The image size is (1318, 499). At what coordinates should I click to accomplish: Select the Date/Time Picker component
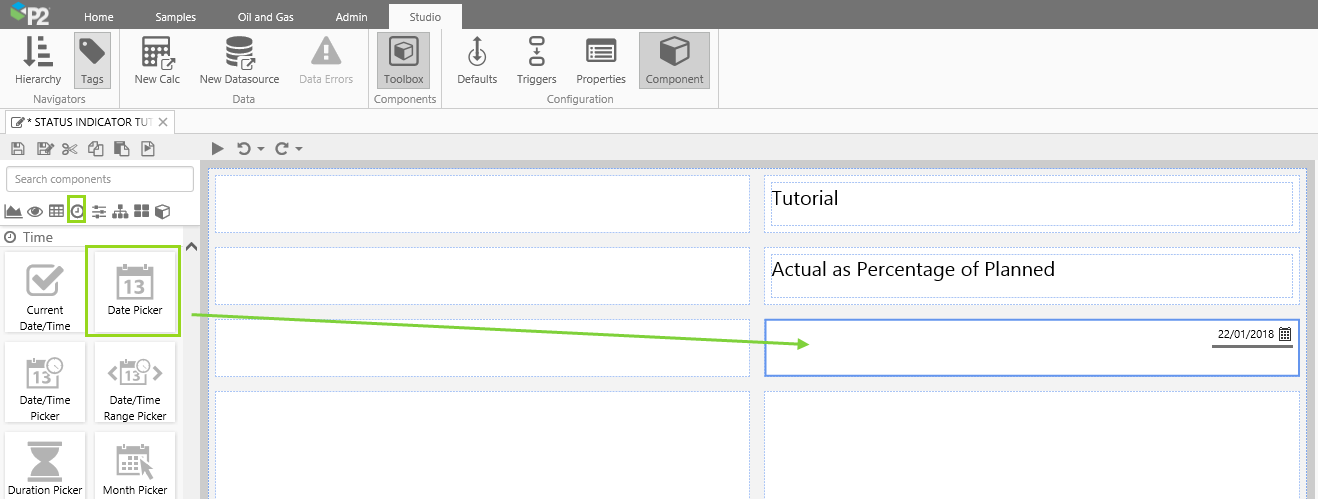point(45,382)
